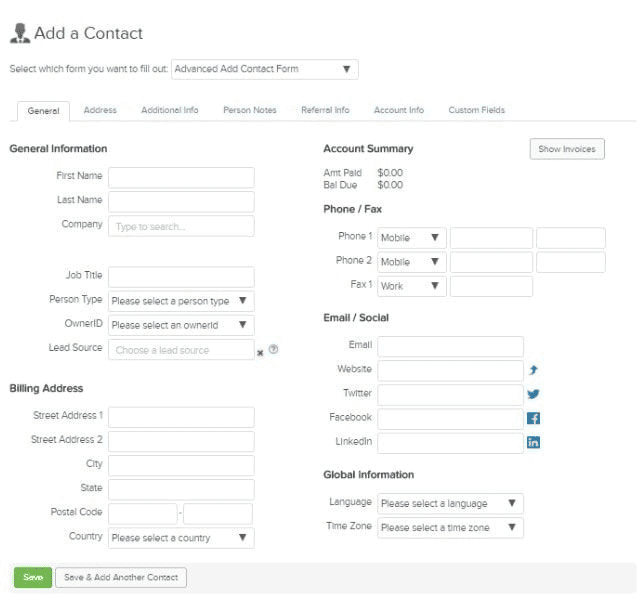Go to the Referral Info tab

(x=325, y=110)
